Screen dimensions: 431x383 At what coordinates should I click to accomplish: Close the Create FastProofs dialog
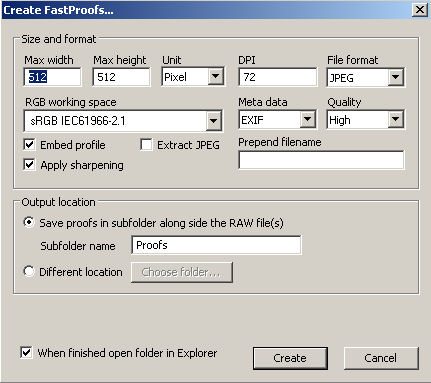pyautogui.click(x=420, y=10)
